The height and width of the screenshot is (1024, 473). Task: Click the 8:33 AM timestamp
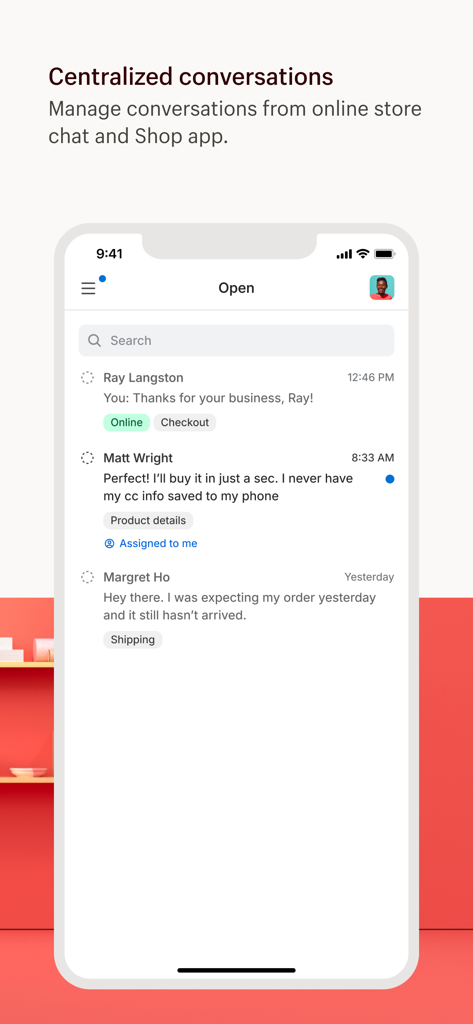373,458
